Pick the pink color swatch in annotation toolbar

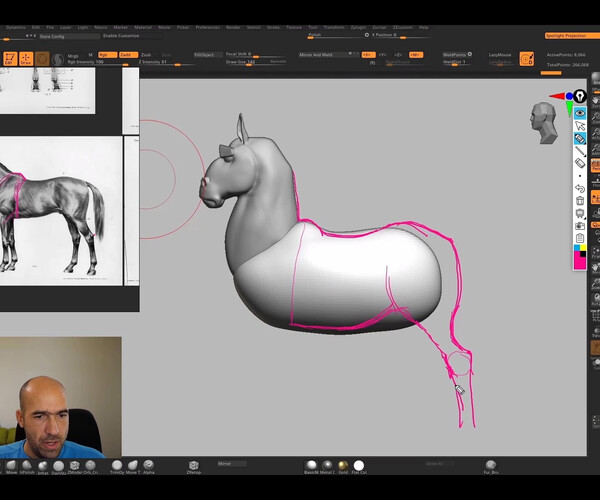(x=578, y=260)
